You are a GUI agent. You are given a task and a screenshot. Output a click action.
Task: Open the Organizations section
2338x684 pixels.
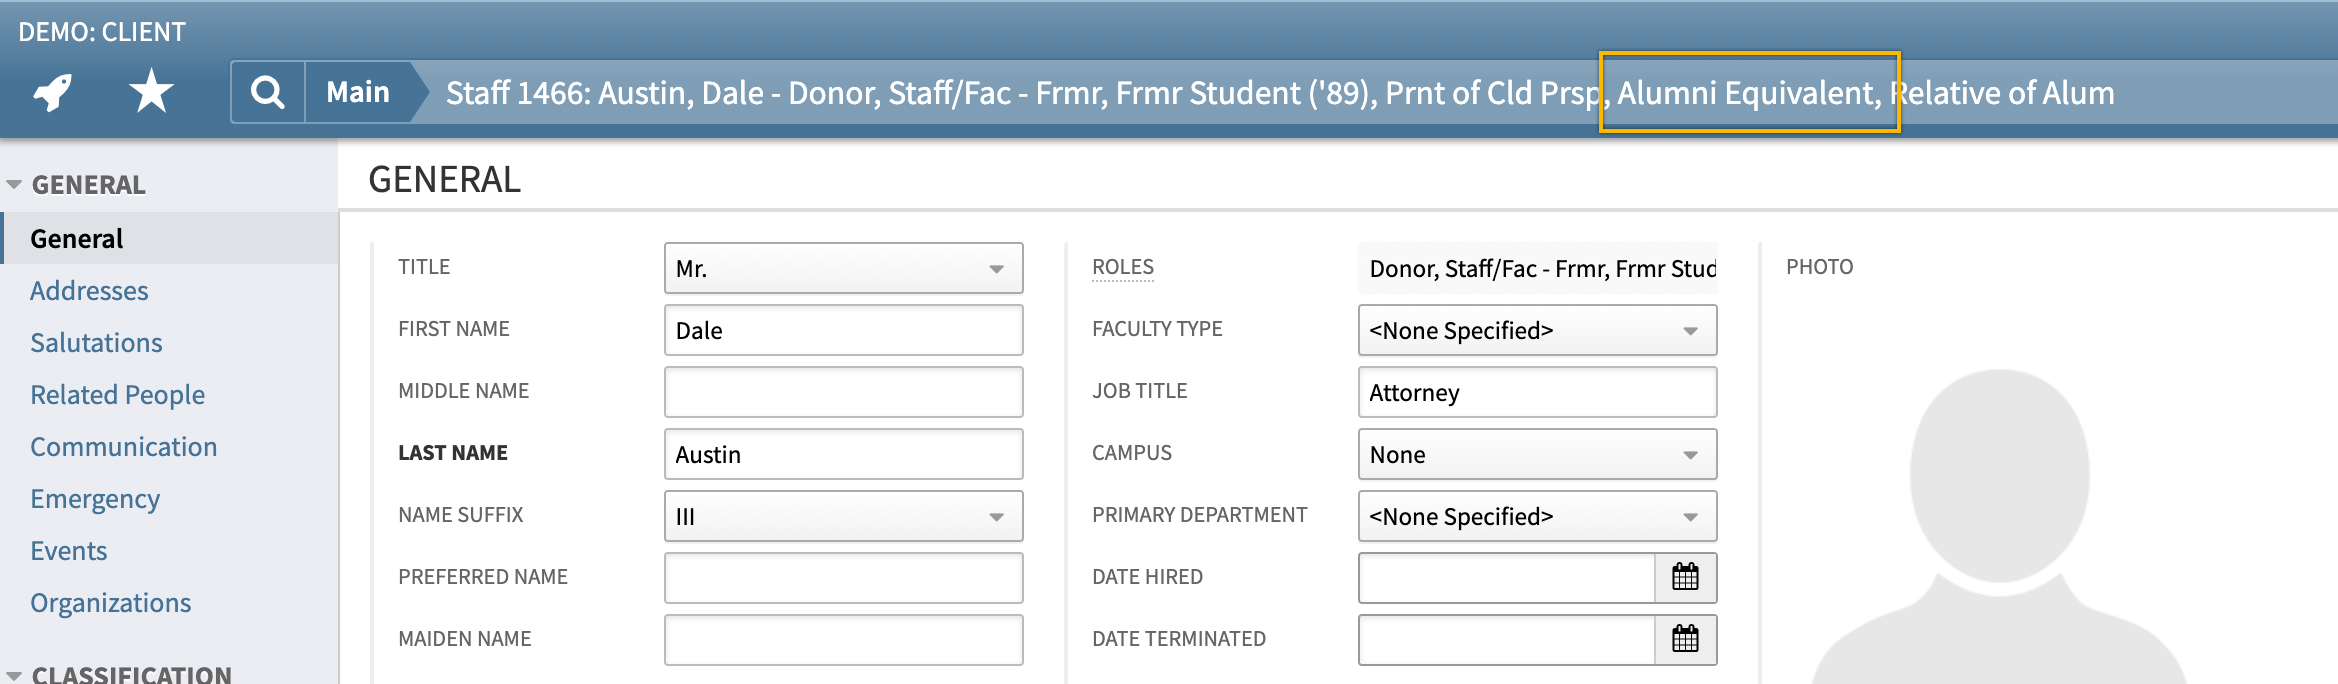111,602
